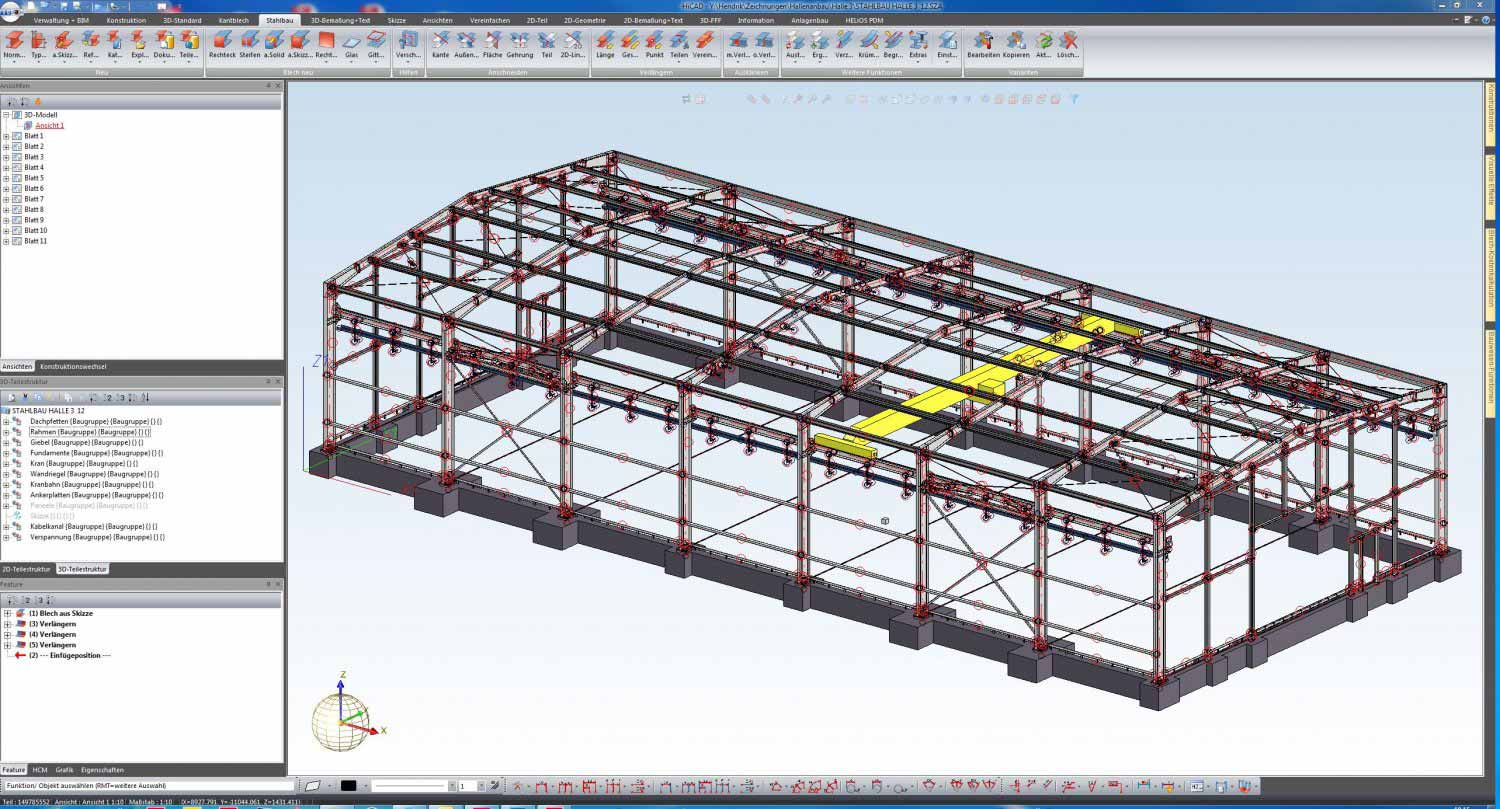
Task: Switch to the HCM bottom tab
Action: pos(40,770)
